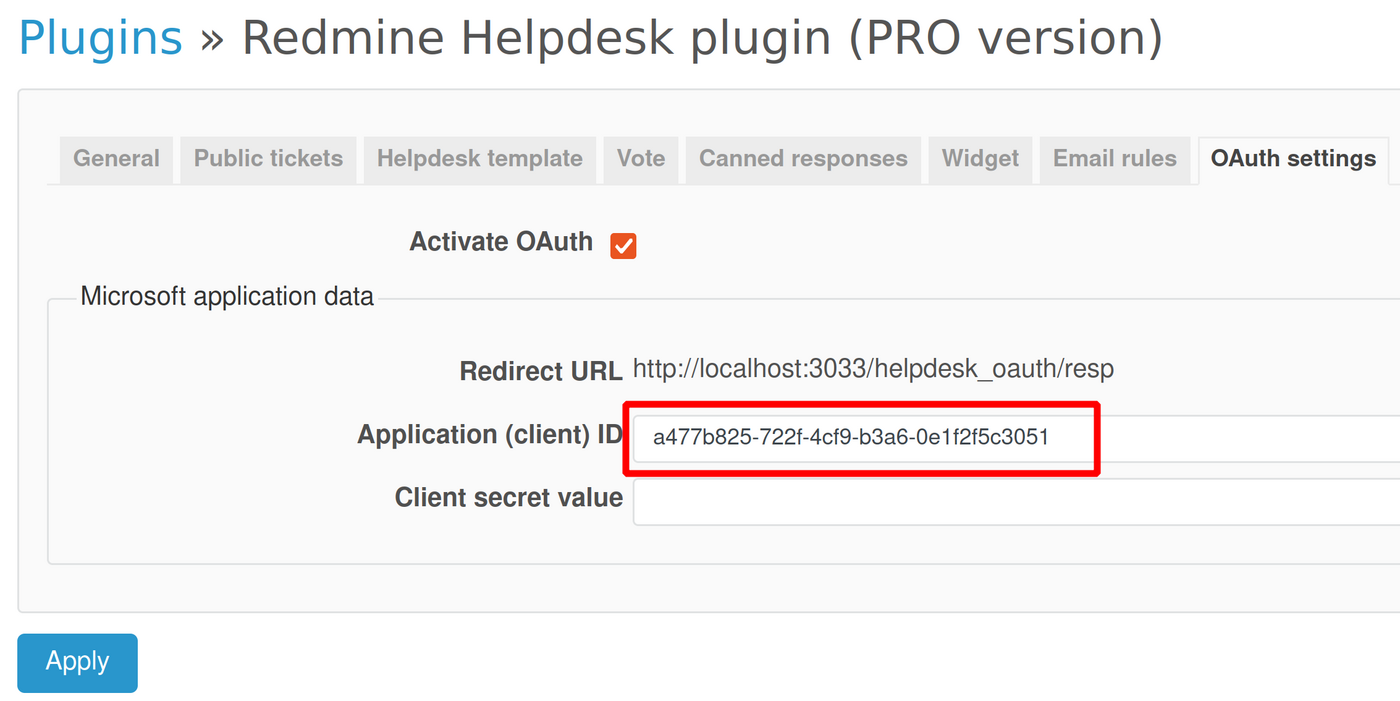Switch to the Helpdesk template tab
The image size is (1400, 701).
pyautogui.click(x=479, y=158)
